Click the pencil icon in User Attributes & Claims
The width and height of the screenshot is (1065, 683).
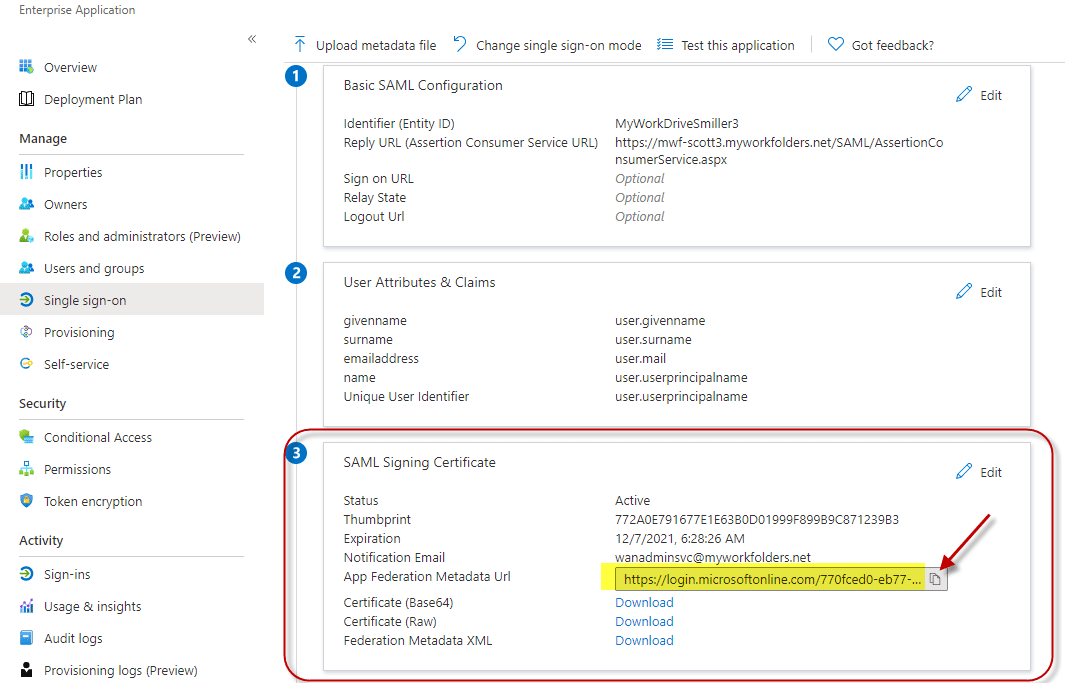point(964,292)
